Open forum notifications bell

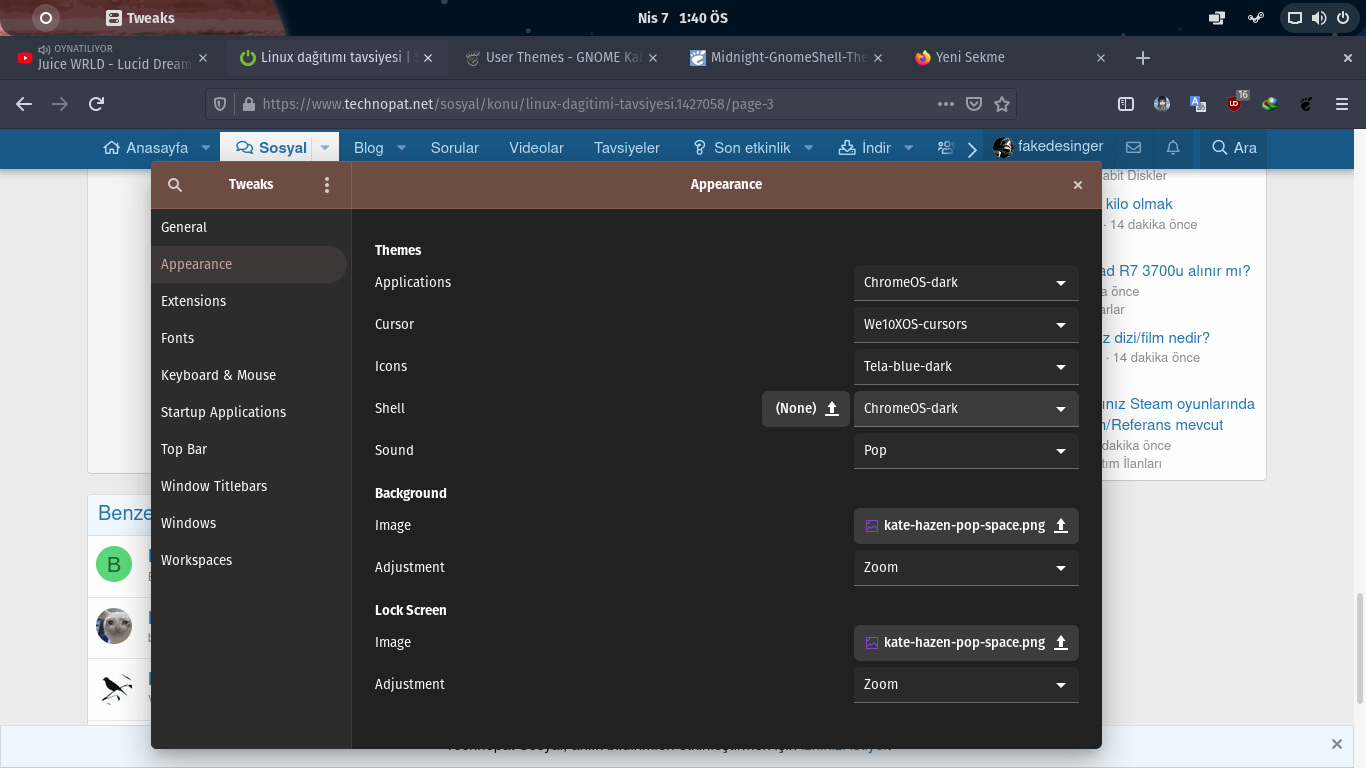[x=1173, y=148]
